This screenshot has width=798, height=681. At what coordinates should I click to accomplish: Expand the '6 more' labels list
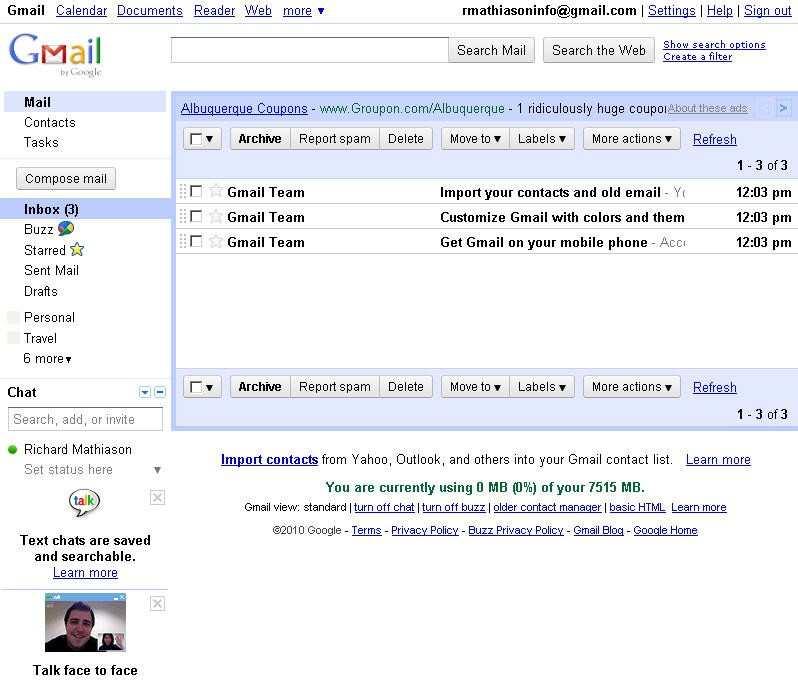48,359
